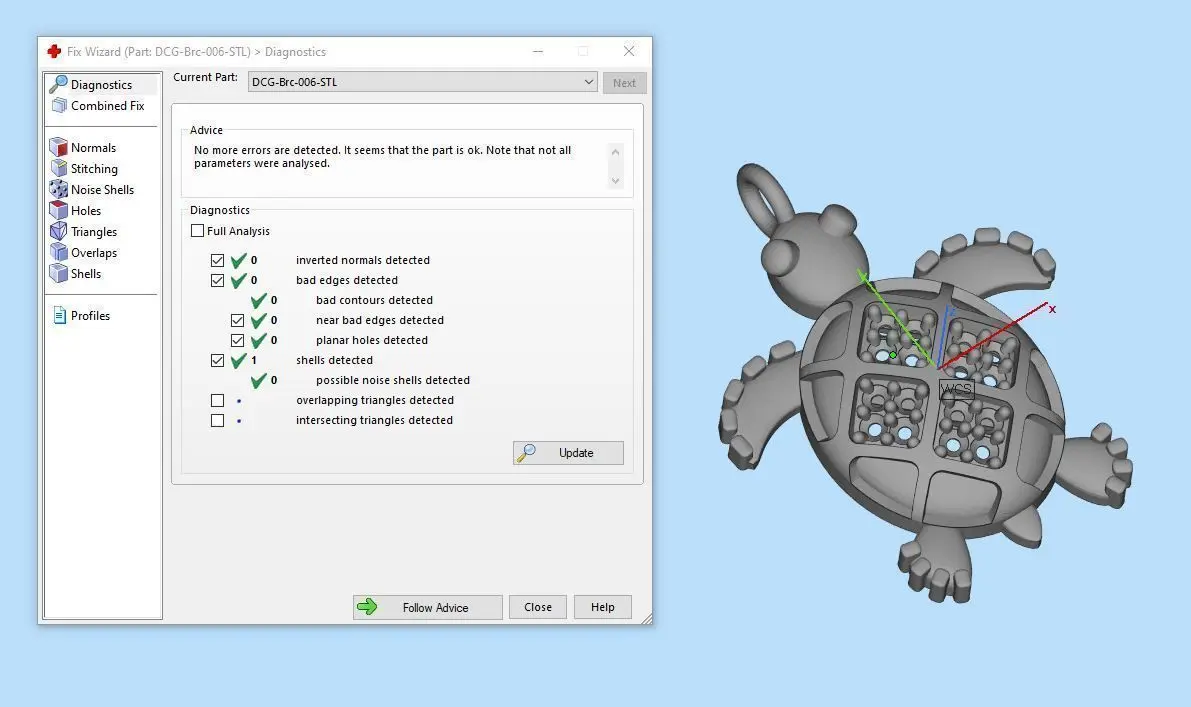
Task: Select the Overlaps page label
Action: pyautogui.click(x=94, y=253)
